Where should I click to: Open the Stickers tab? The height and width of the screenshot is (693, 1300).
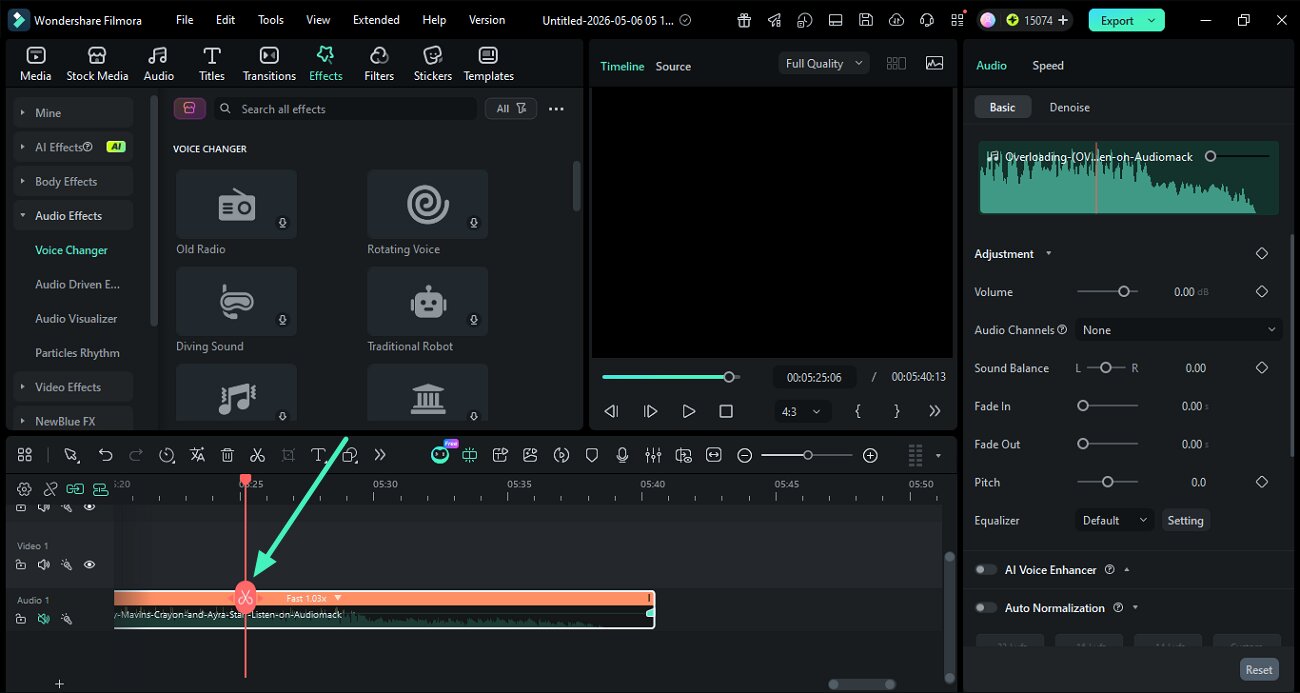pyautogui.click(x=432, y=64)
